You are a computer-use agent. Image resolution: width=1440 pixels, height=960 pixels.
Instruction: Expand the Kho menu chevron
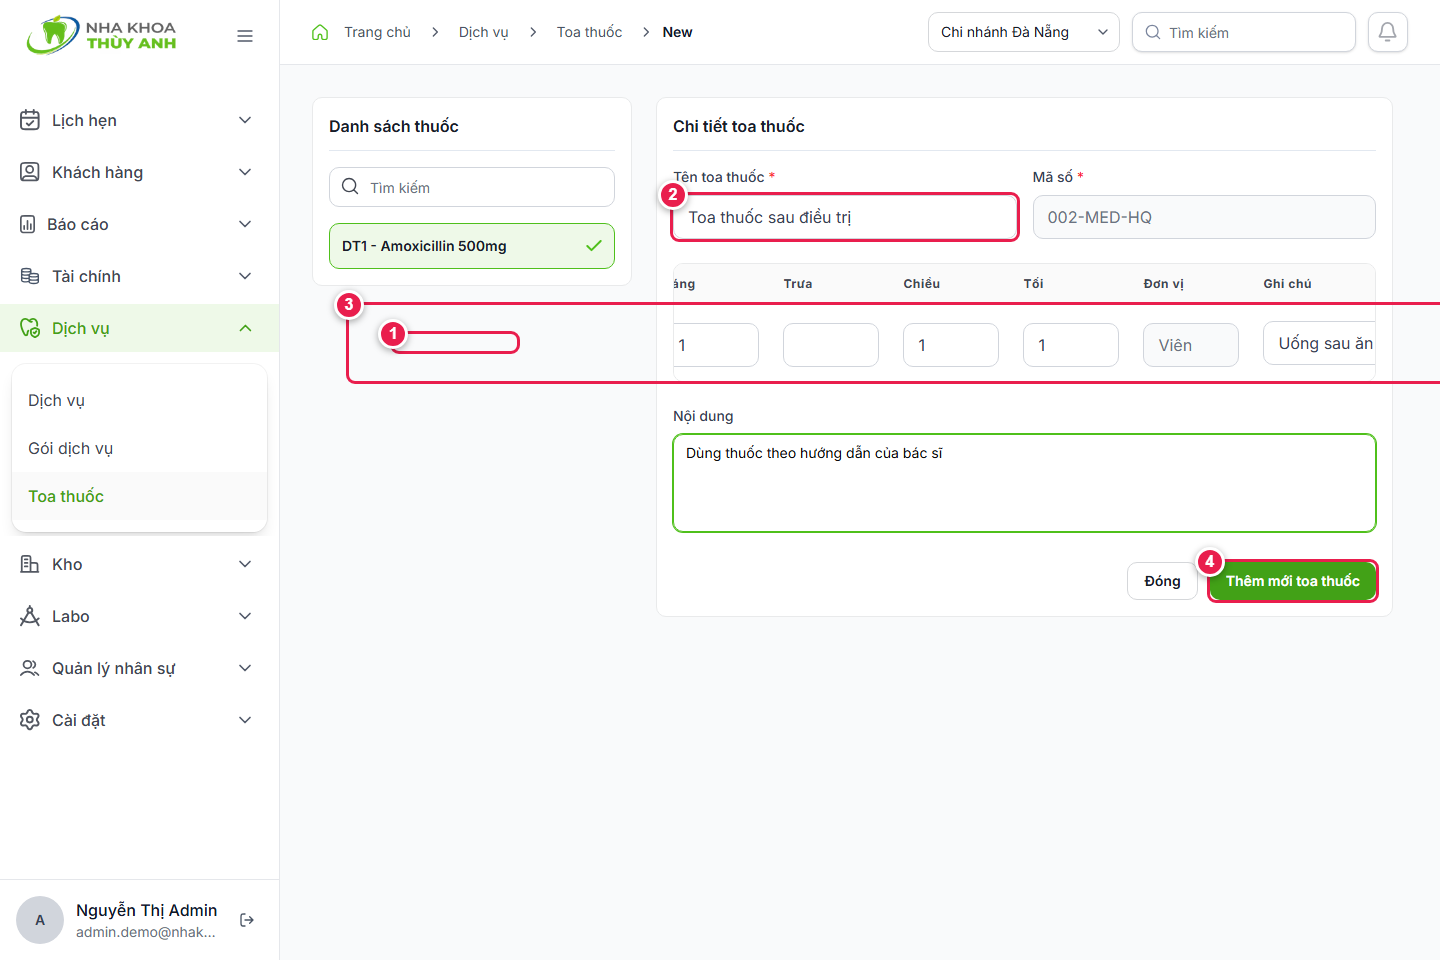click(x=245, y=564)
